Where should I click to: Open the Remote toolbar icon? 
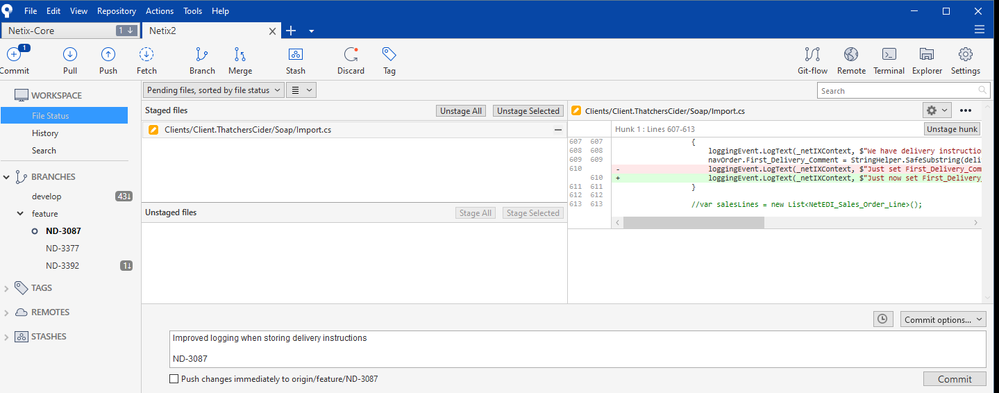click(851, 61)
